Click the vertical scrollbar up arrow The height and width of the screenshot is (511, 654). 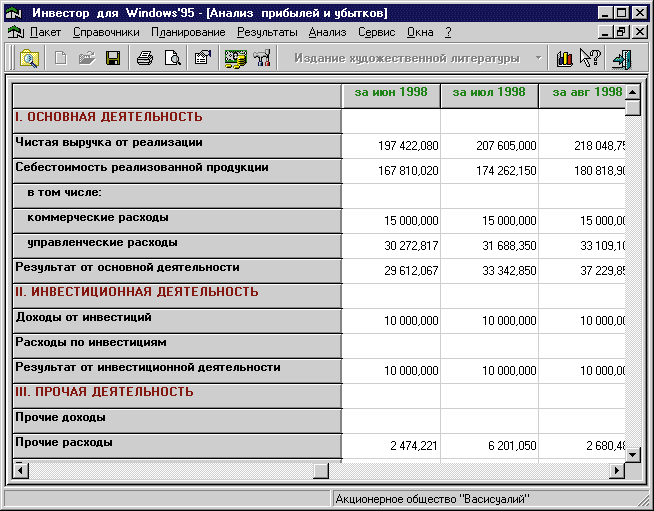tap(633, 91)
